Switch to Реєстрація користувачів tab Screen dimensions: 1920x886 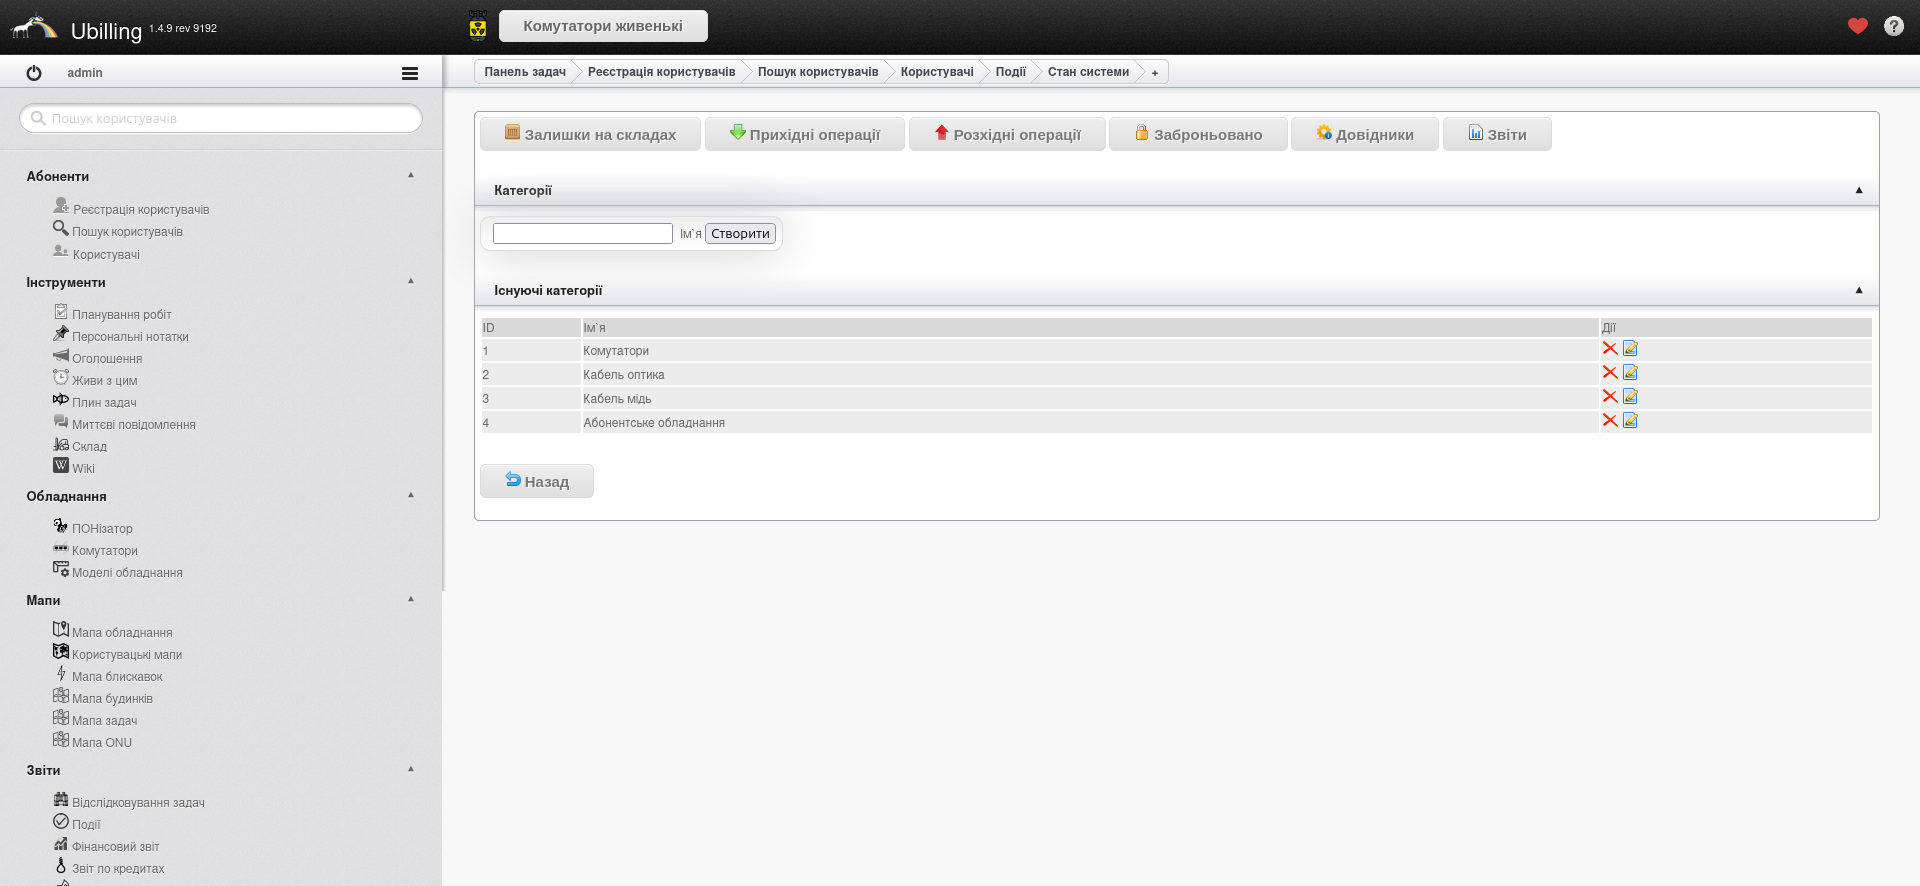[x=661, y=72]
